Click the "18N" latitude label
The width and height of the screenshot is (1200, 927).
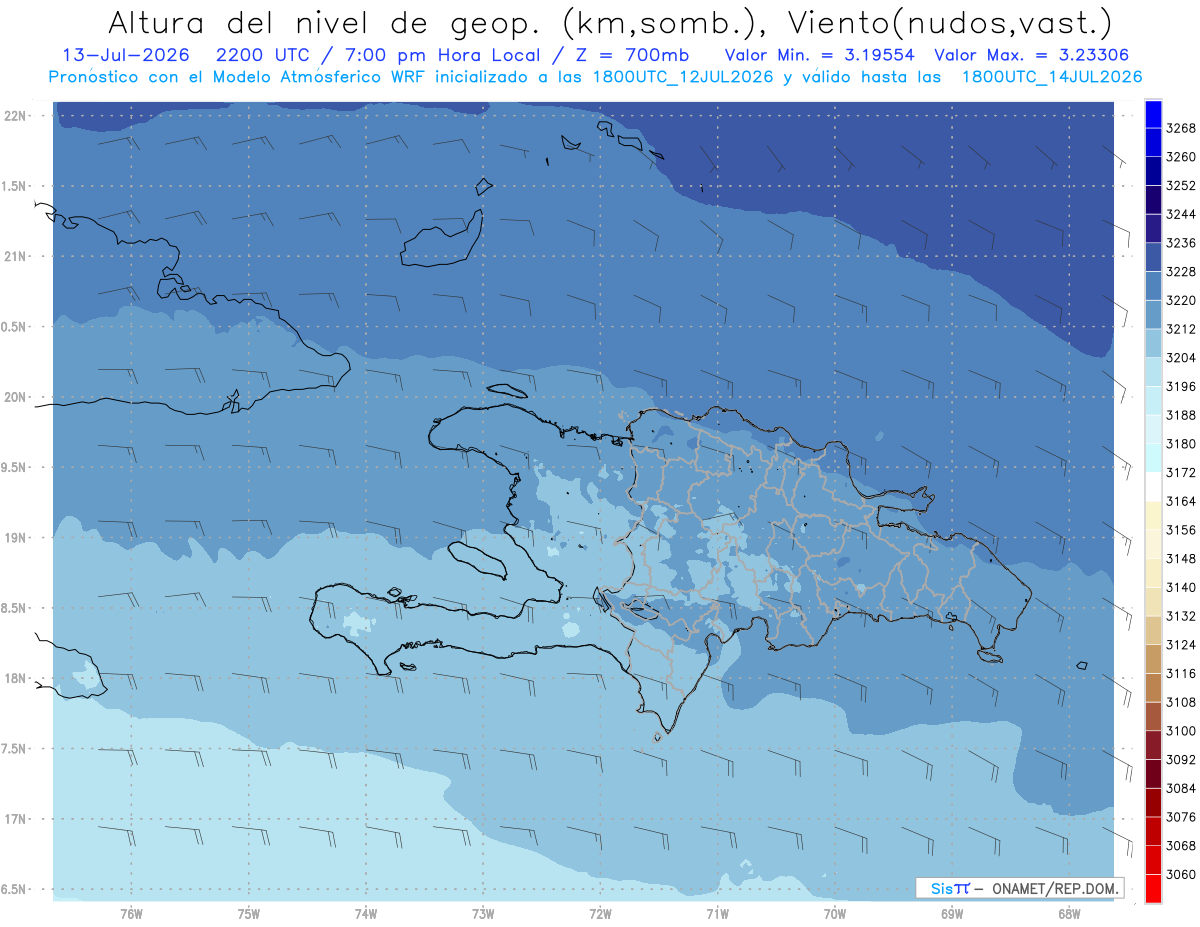15,678
